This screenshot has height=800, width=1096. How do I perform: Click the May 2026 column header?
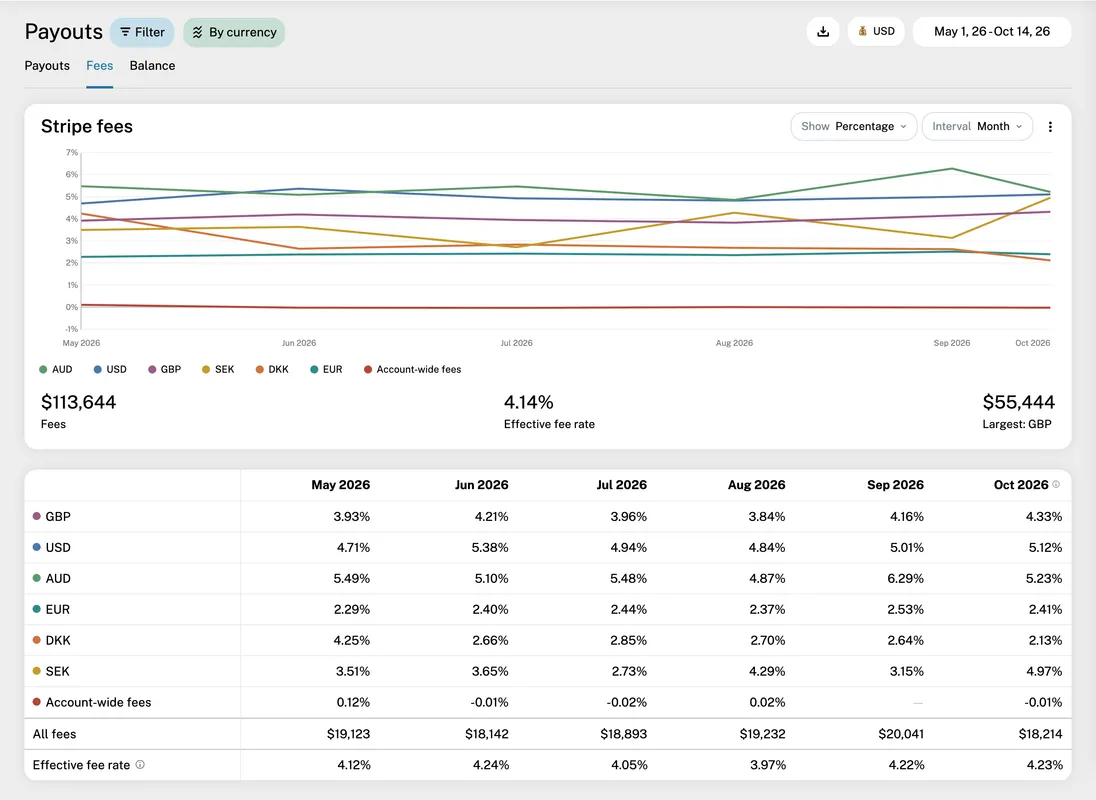340,485
